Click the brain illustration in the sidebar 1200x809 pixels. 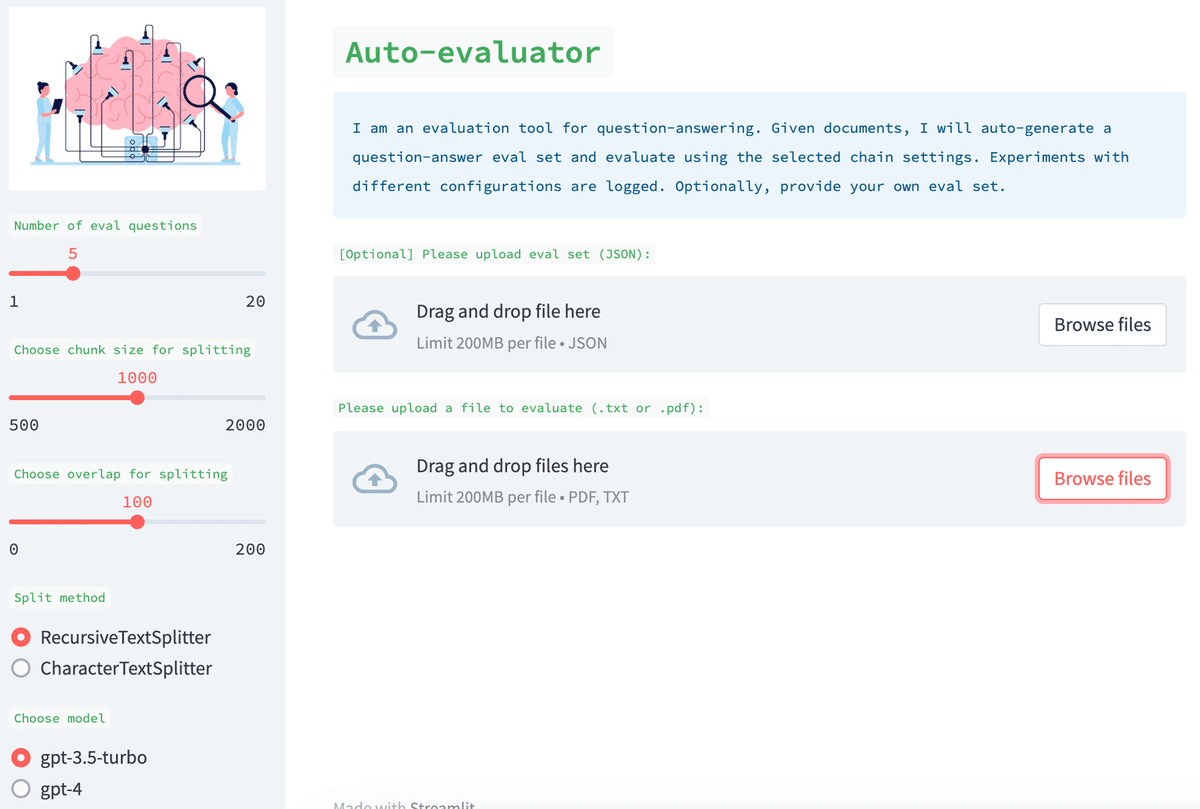137,97
